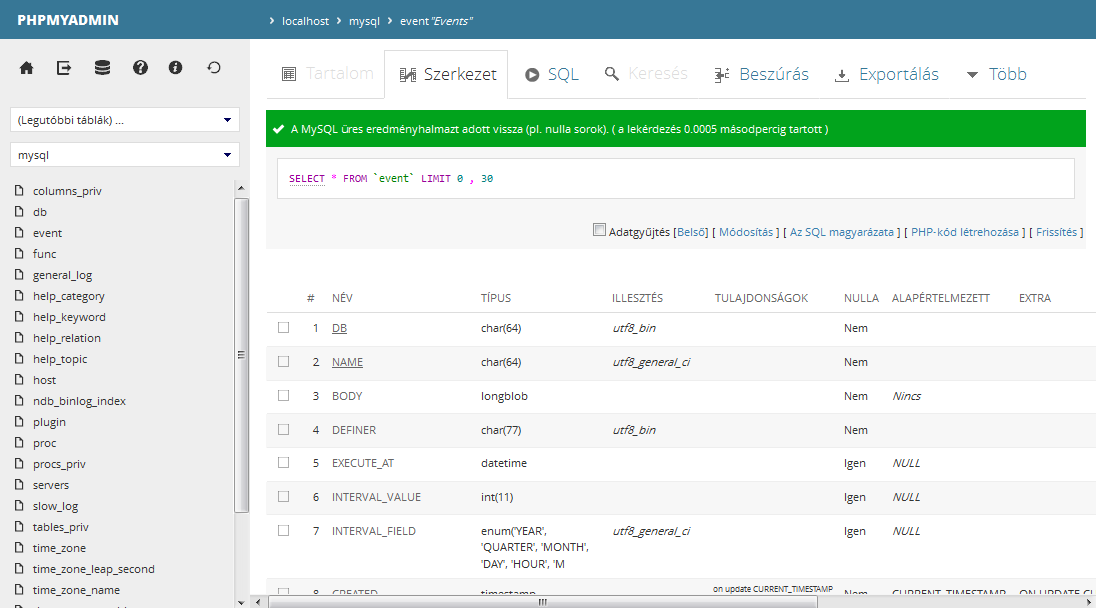The image size is (1096, 608).
Task: Open the Beszúrás tab
Action: 761,74
